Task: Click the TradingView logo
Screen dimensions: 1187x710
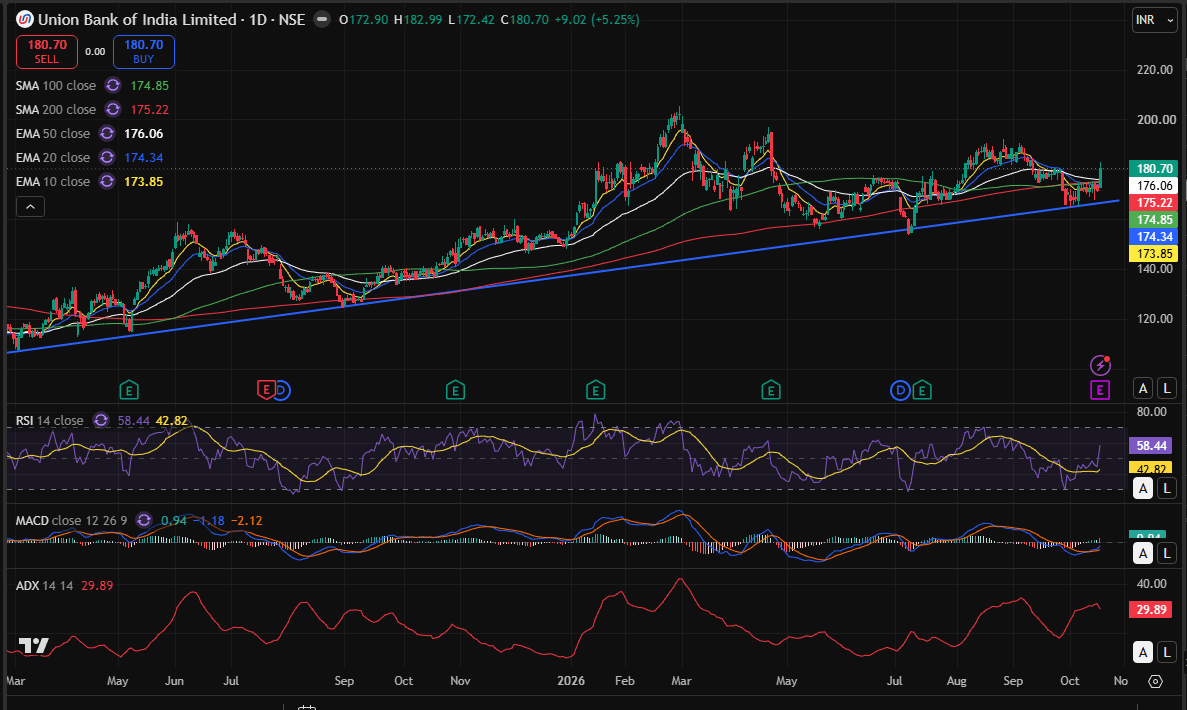Action: point(33,646)
